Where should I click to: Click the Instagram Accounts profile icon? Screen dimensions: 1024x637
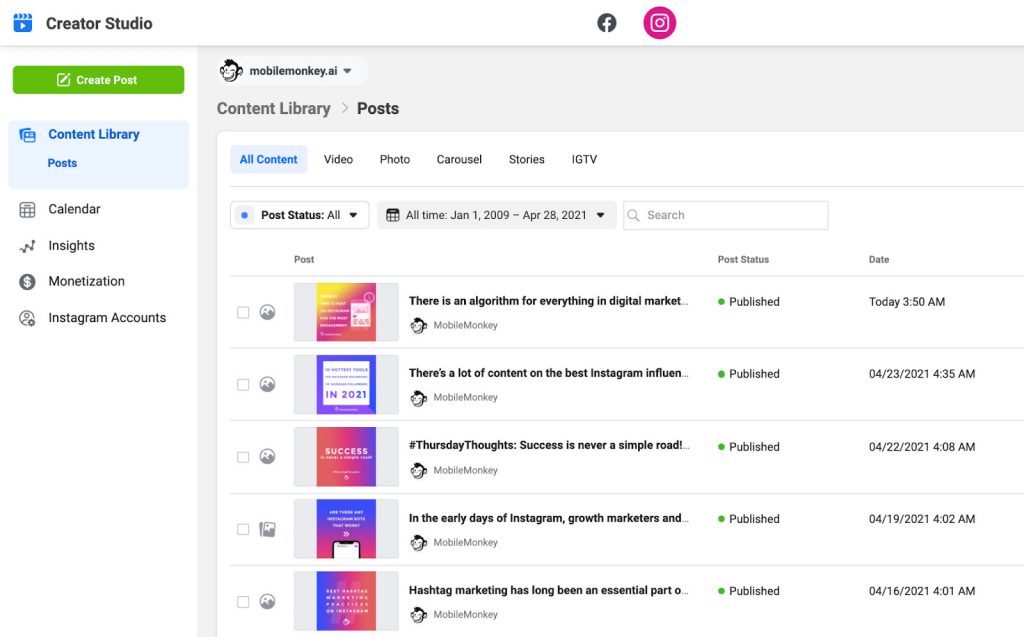pos(27,318)
